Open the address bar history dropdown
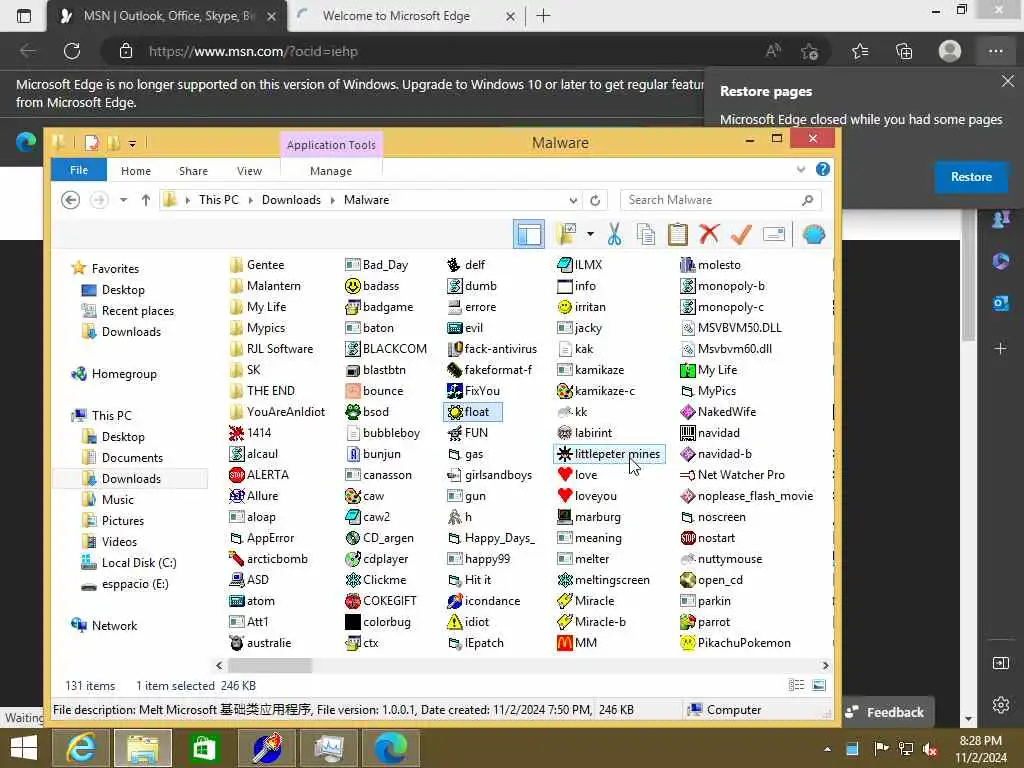 click(x=573, y=200)
